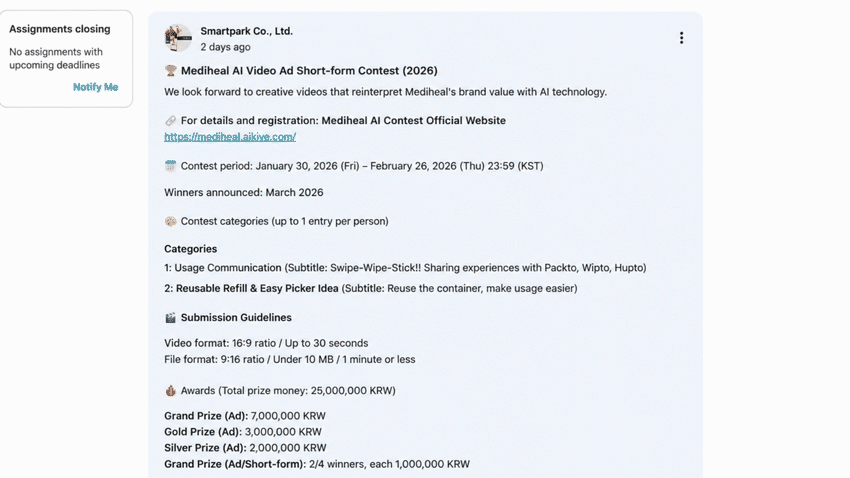This screenshot has width=850, height=478.
Task: Click the "Winners announced: March 2026" text
Action: (243, 192)
